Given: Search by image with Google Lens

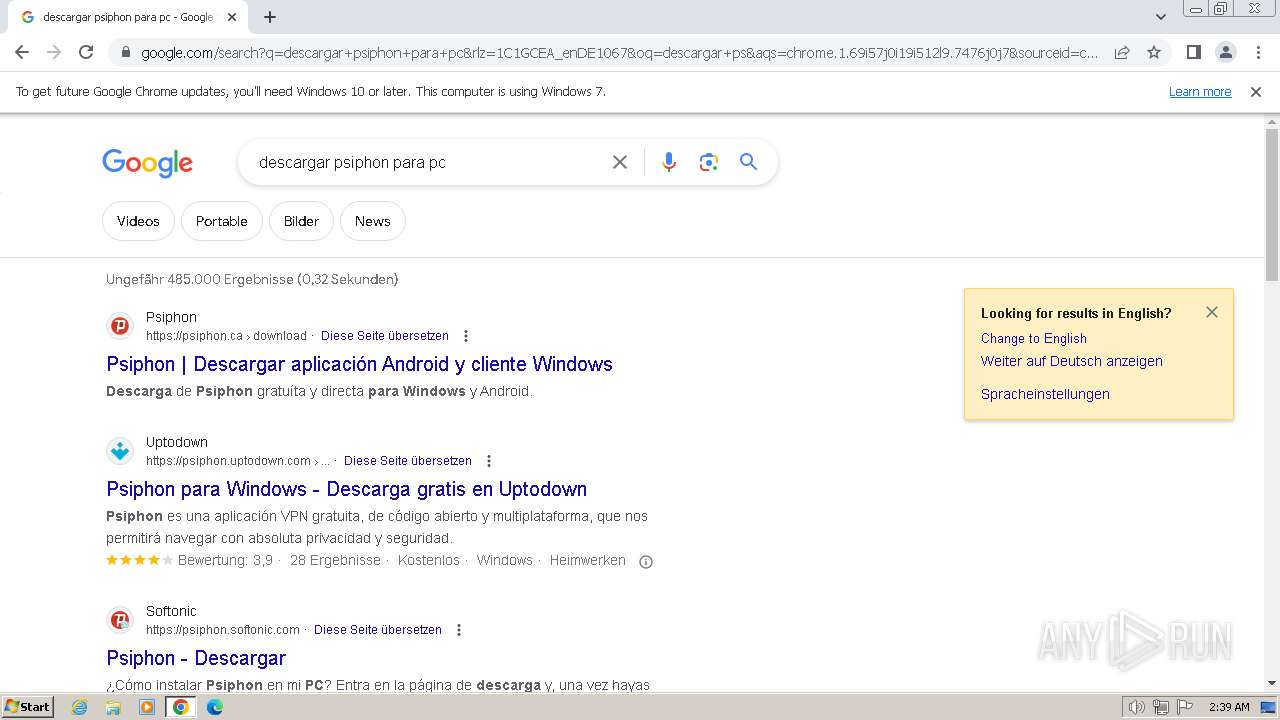Looking at the screenshot, I should (709, 162).
